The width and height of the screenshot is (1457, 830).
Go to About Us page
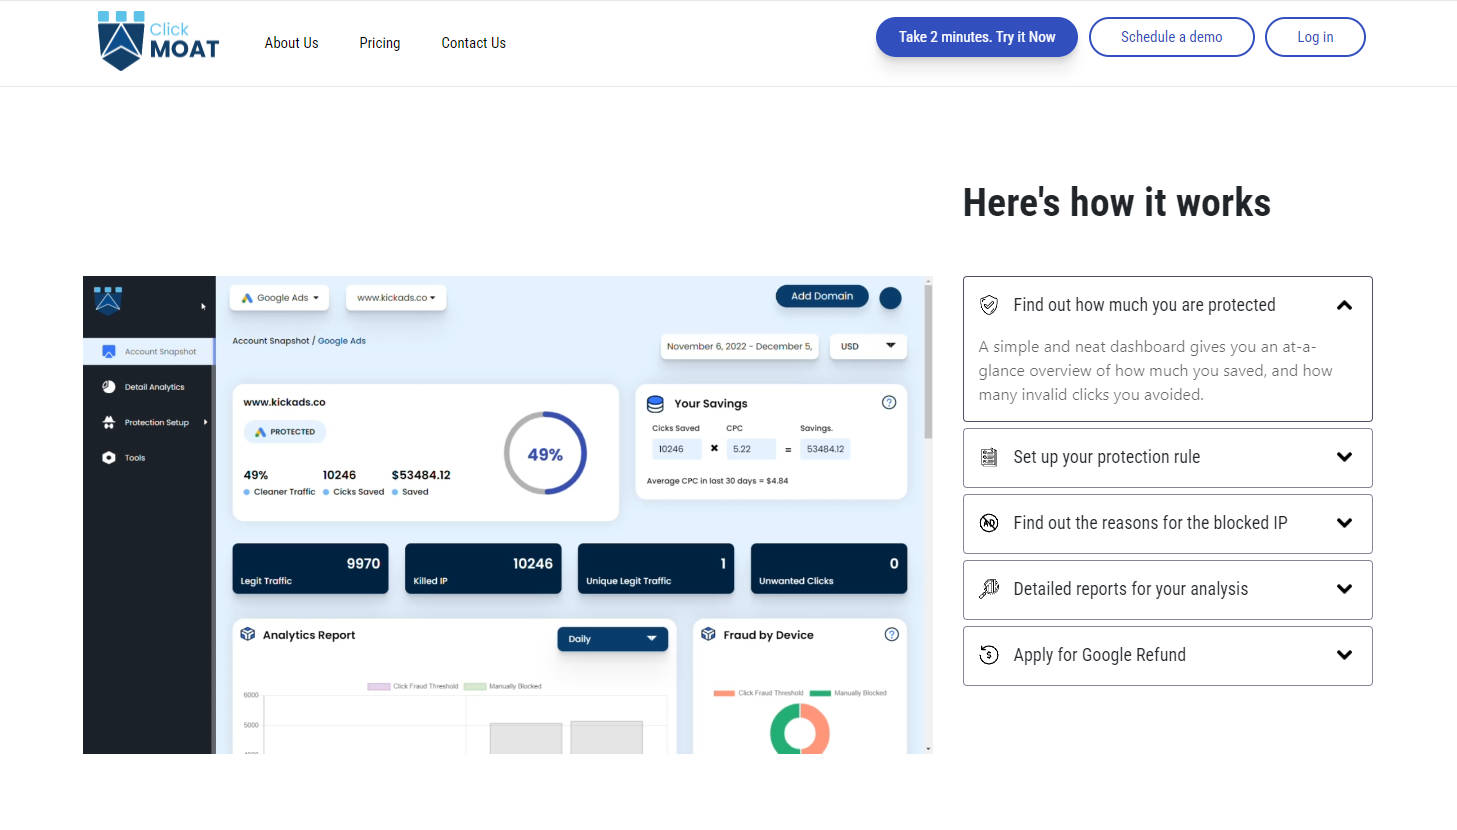click(291, 43)
